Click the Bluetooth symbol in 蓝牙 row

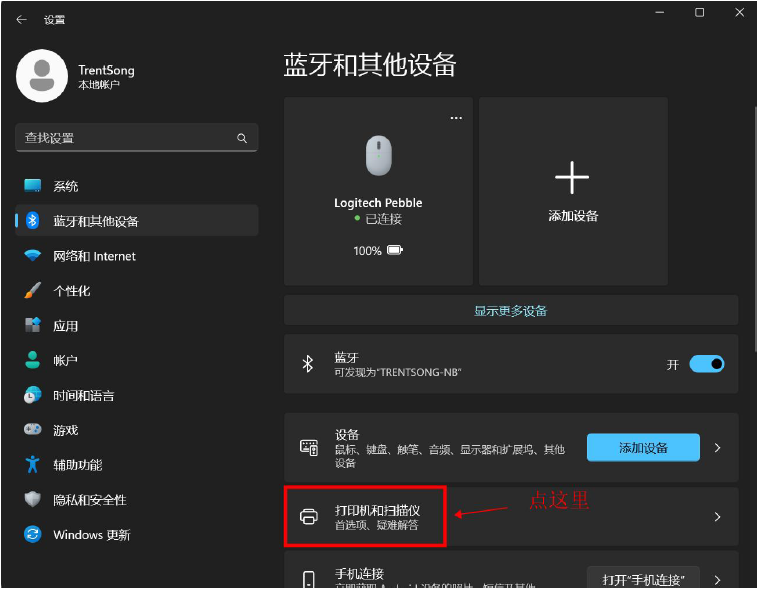click(308, 364)
